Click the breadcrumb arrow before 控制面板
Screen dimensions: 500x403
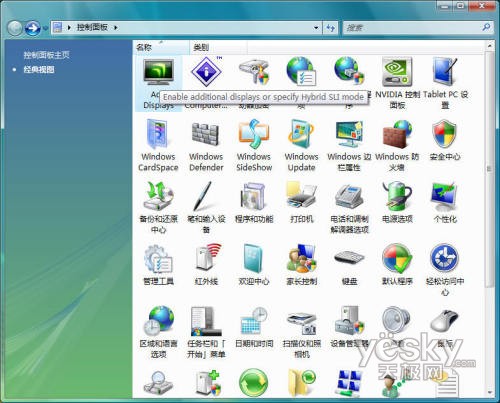click(69, 28)
